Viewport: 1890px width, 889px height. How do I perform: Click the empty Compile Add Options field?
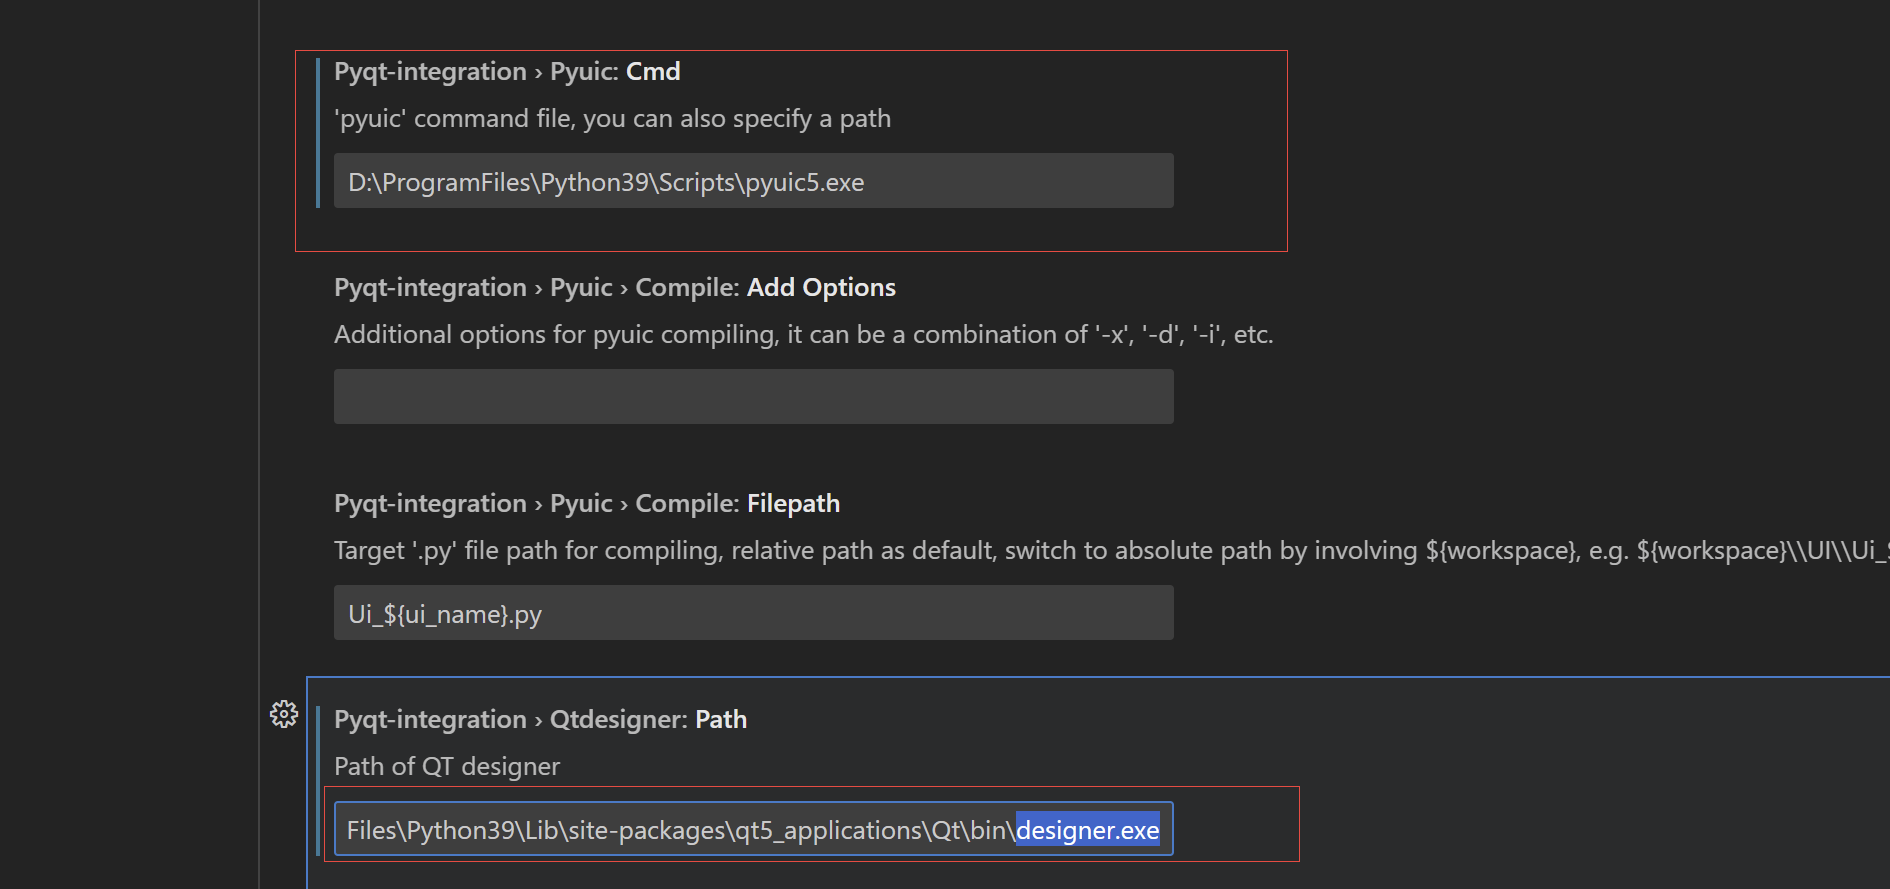[x=753, y=396]
